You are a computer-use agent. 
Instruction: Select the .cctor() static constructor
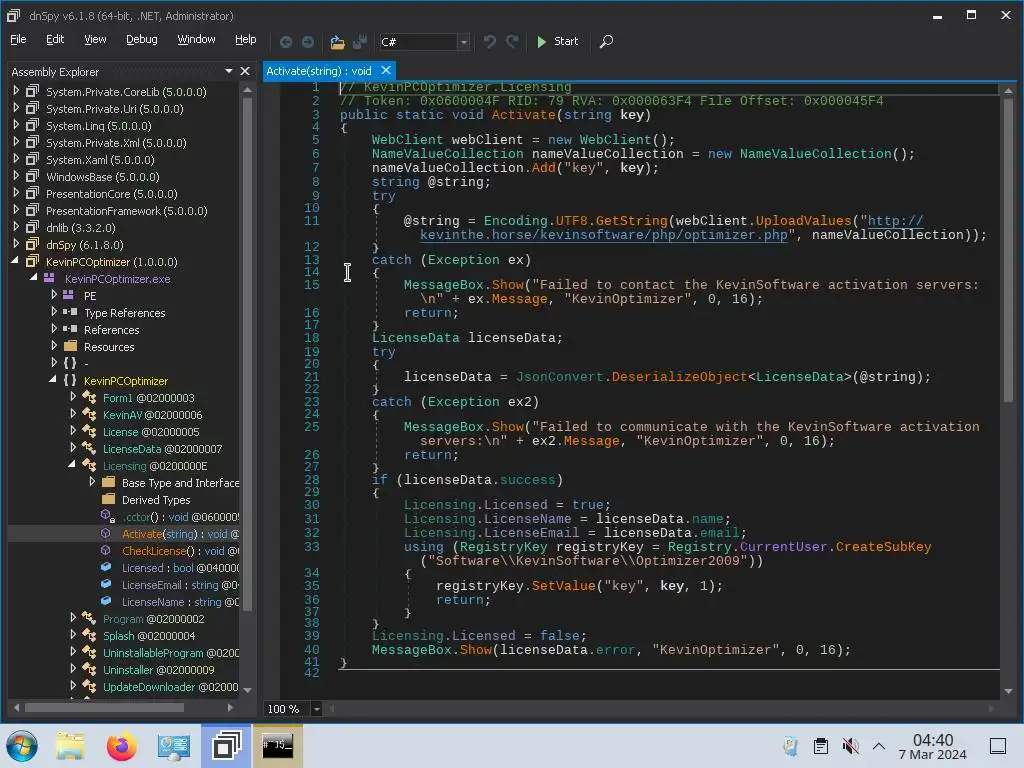(180, 517)
